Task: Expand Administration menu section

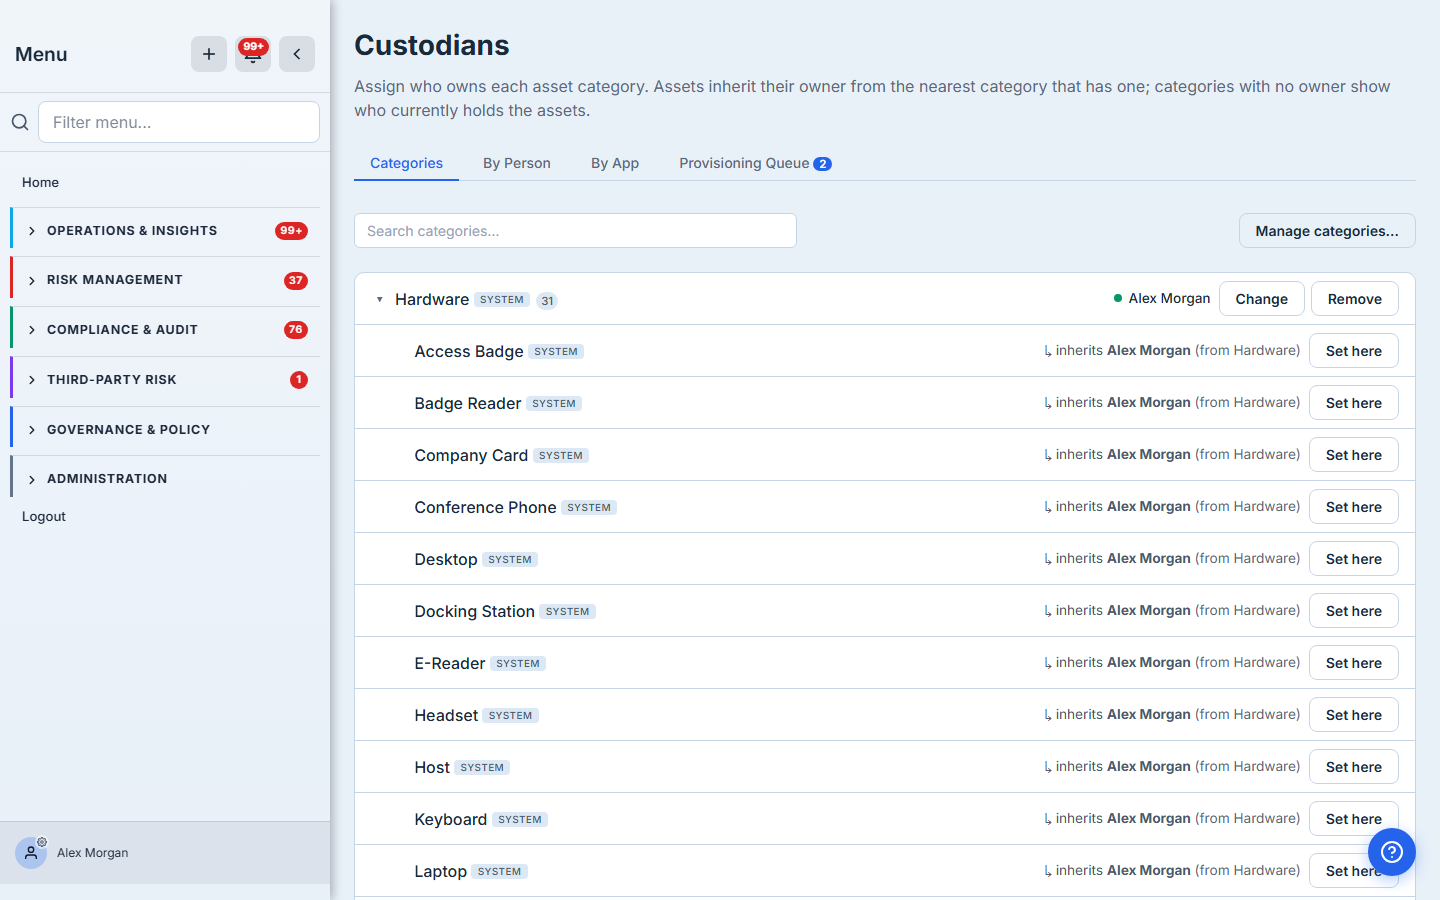Action: pyautogui.click(x=165, y=479)
